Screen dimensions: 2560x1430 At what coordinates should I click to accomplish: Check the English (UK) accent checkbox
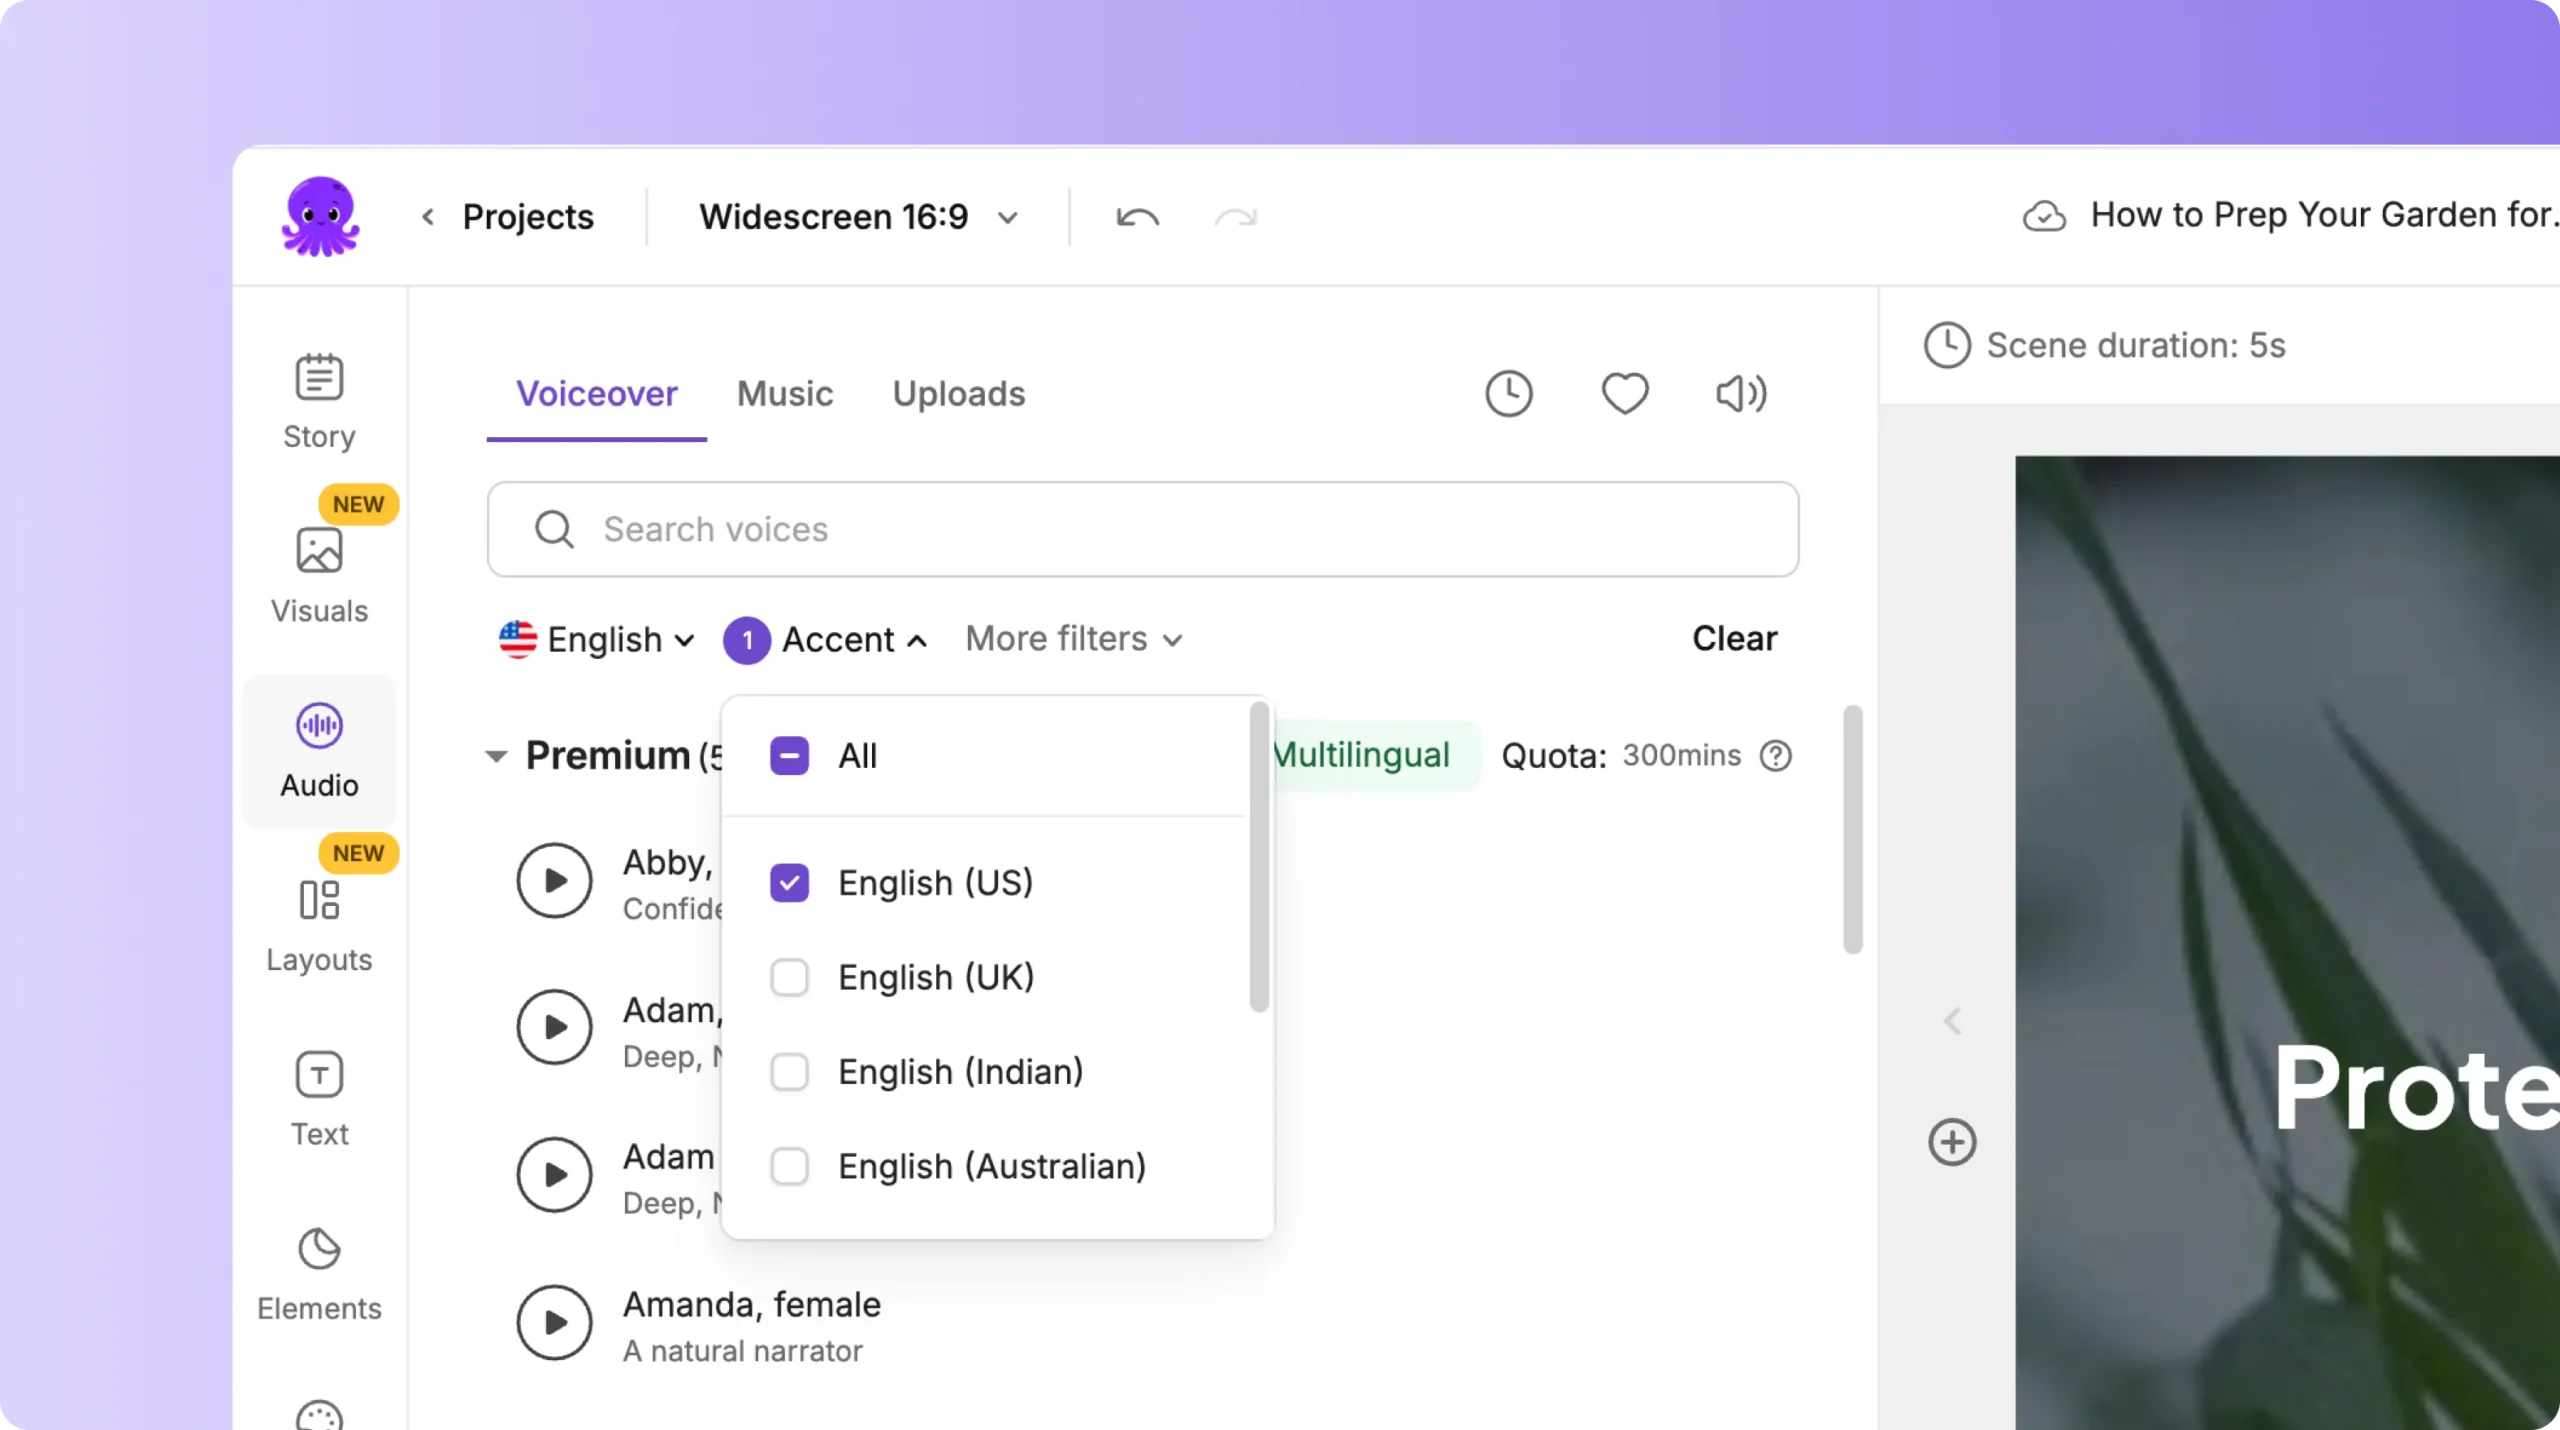789,977
